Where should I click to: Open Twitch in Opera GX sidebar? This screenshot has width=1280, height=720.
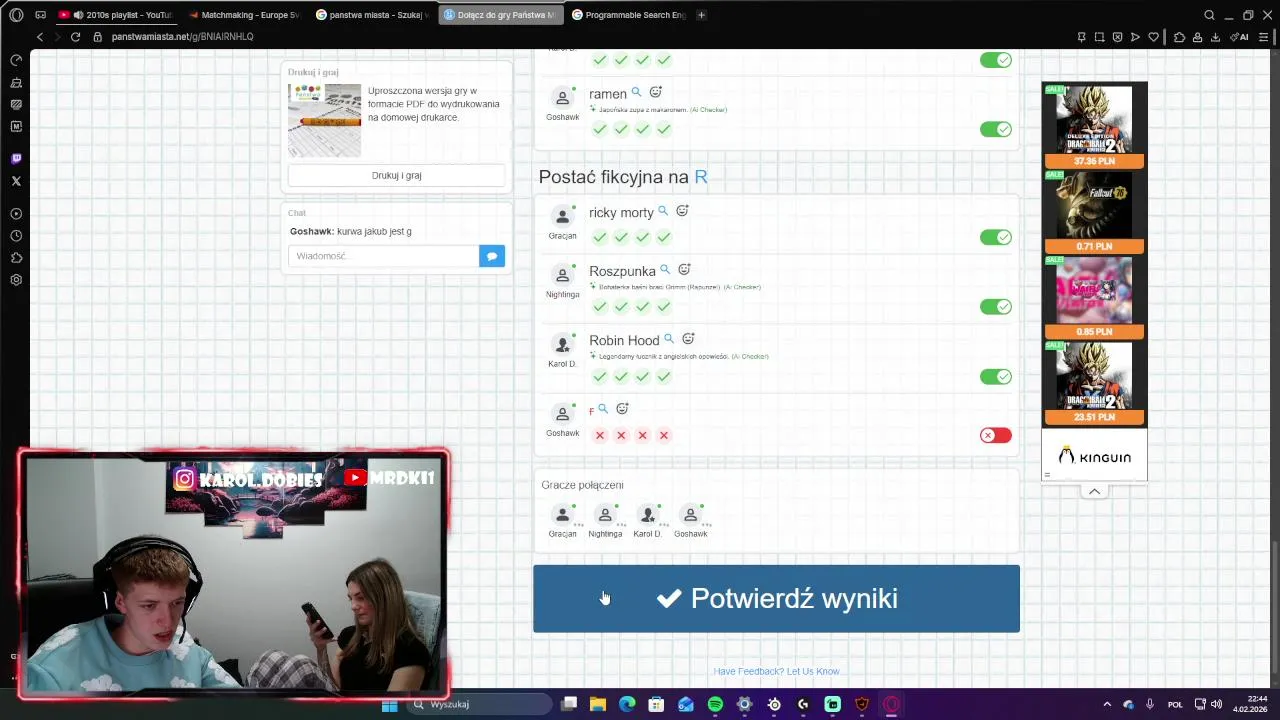click(x=16, y=159)
